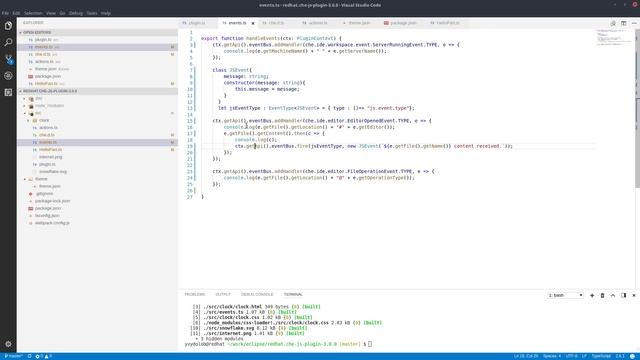Viewport: 640px width, 360px height.
Task: Toggle panel position icon
Action: click(624, 295)
